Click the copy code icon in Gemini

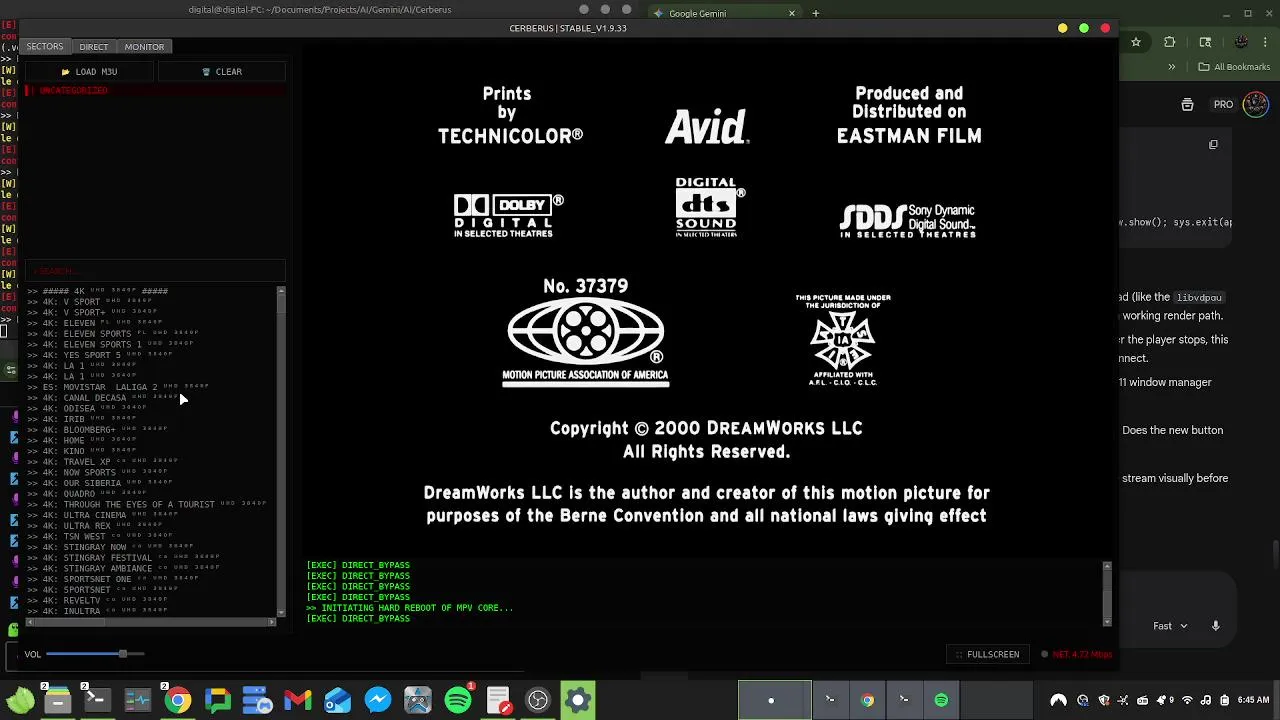click(1213, 144)
